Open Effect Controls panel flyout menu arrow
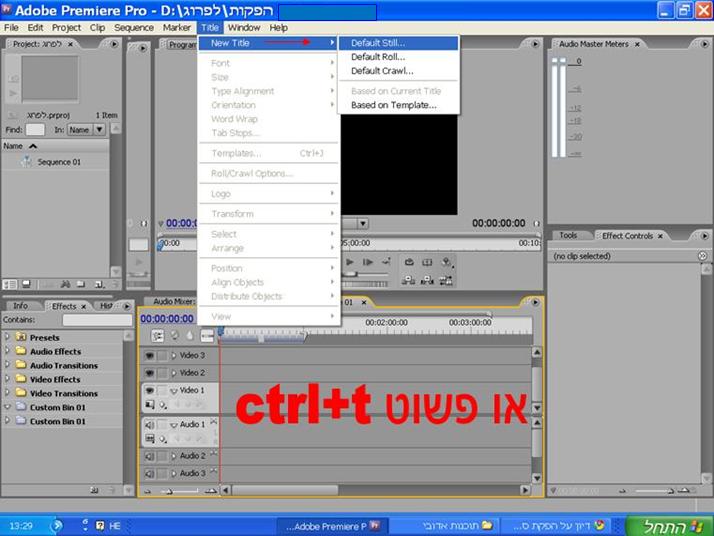 tap(704, 236)
